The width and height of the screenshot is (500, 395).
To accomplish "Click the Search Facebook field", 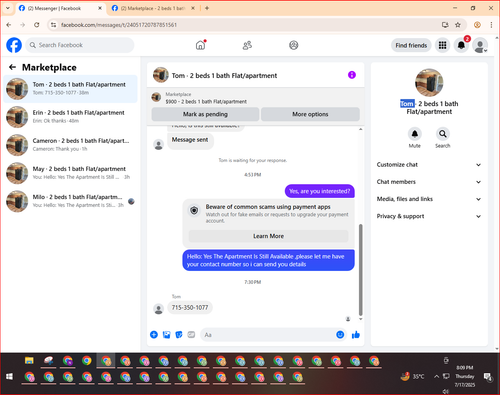I will coord(80,45).
